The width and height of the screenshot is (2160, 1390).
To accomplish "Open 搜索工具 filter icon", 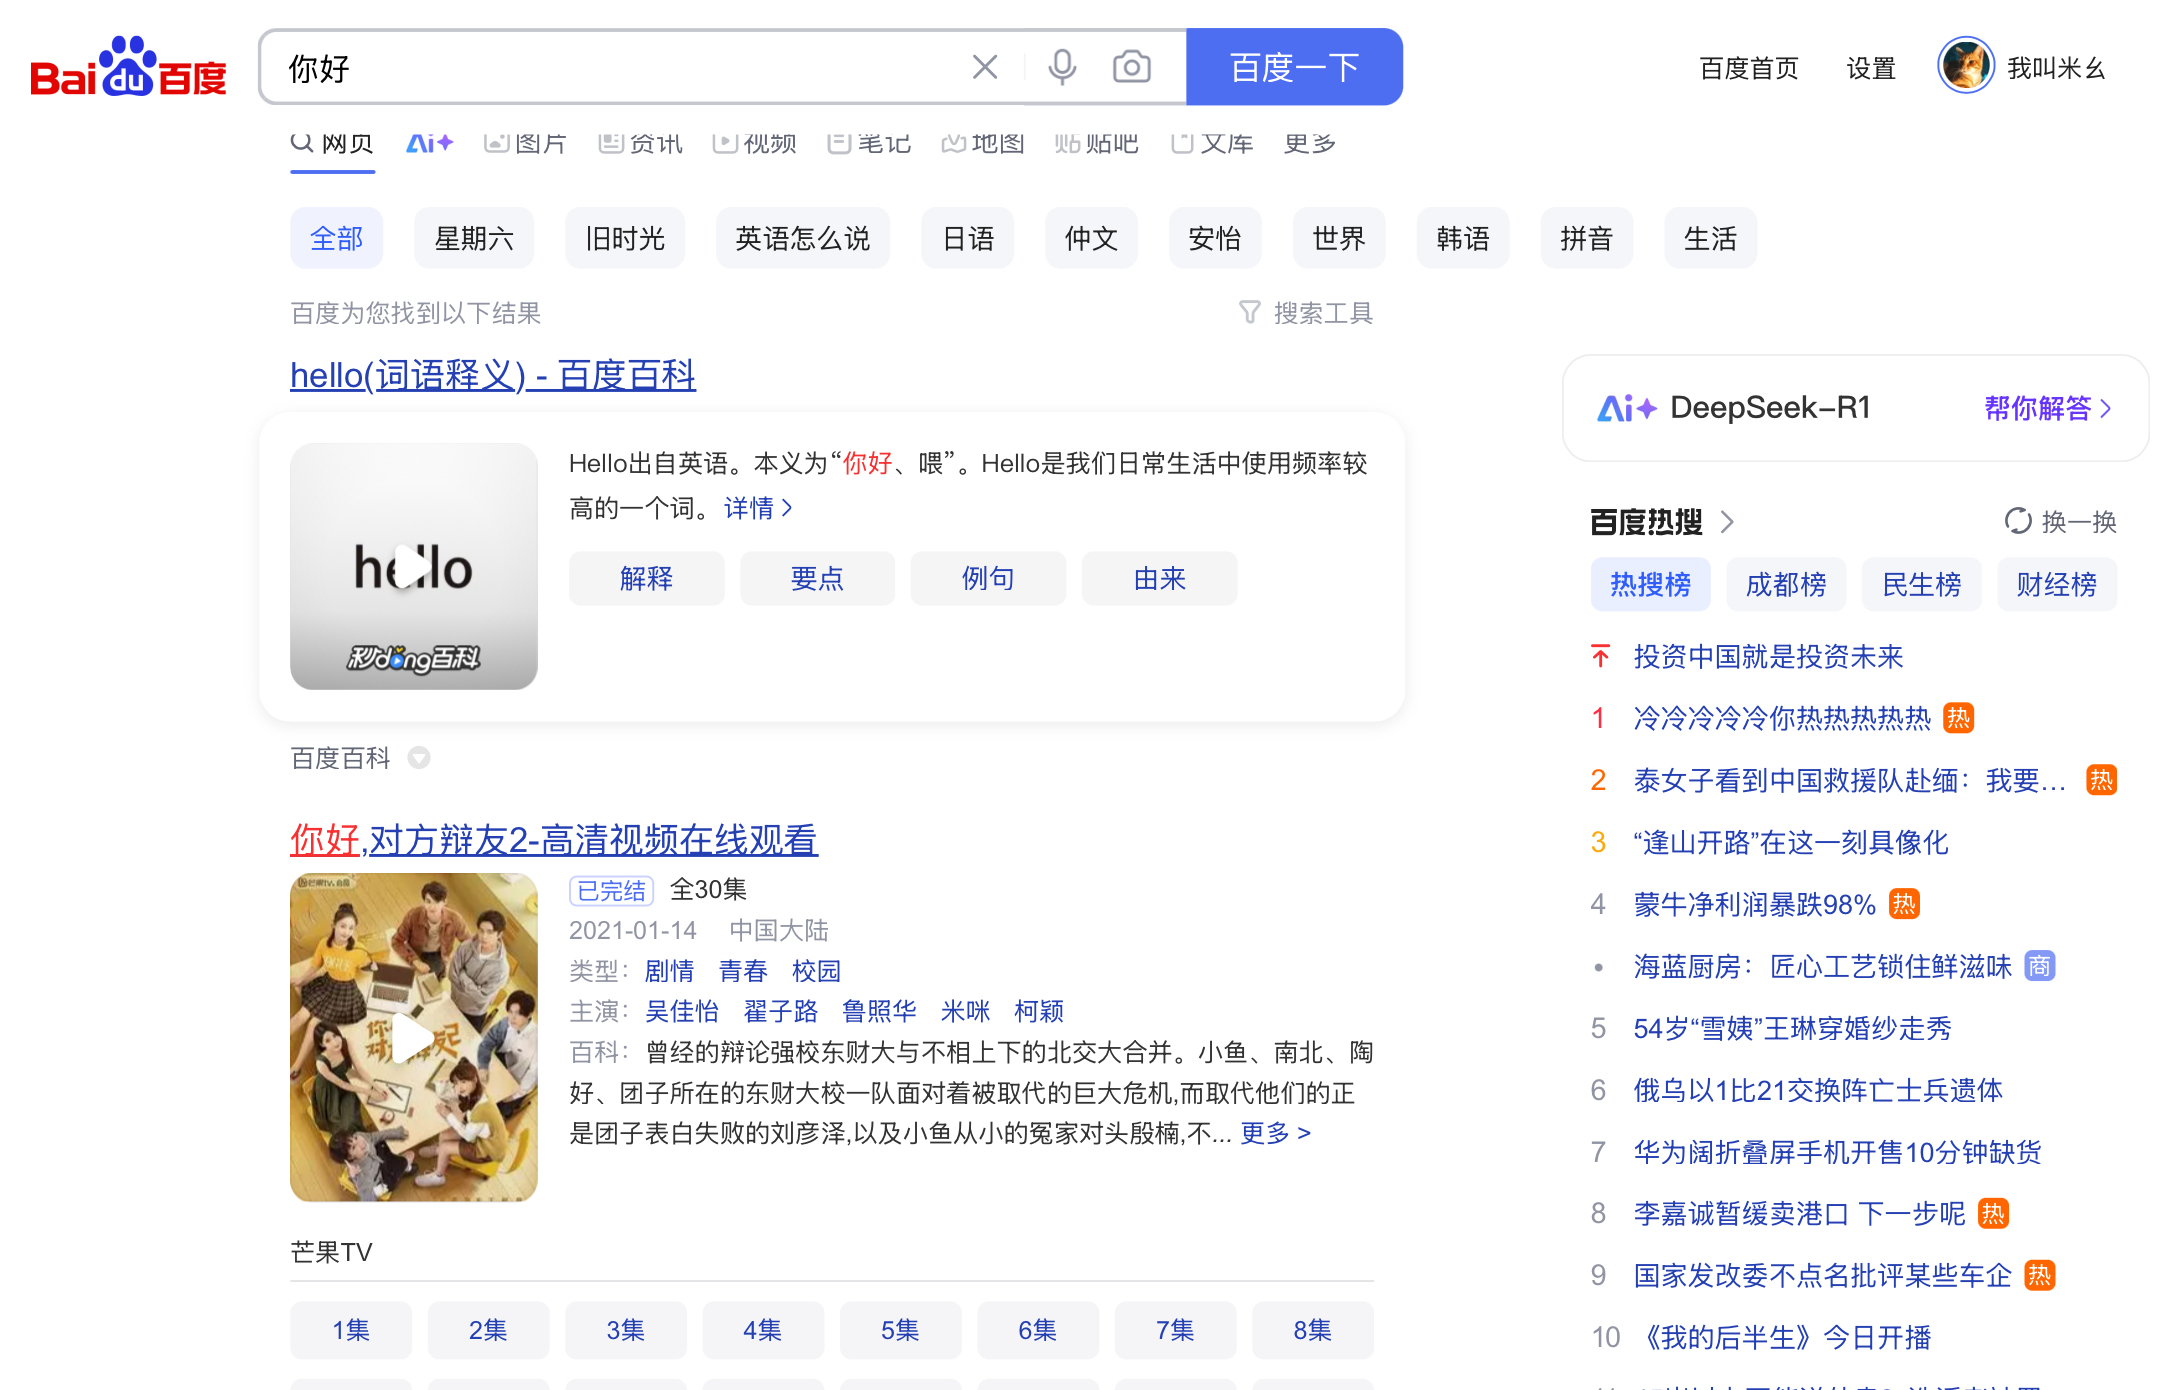I will point(1250,313).
